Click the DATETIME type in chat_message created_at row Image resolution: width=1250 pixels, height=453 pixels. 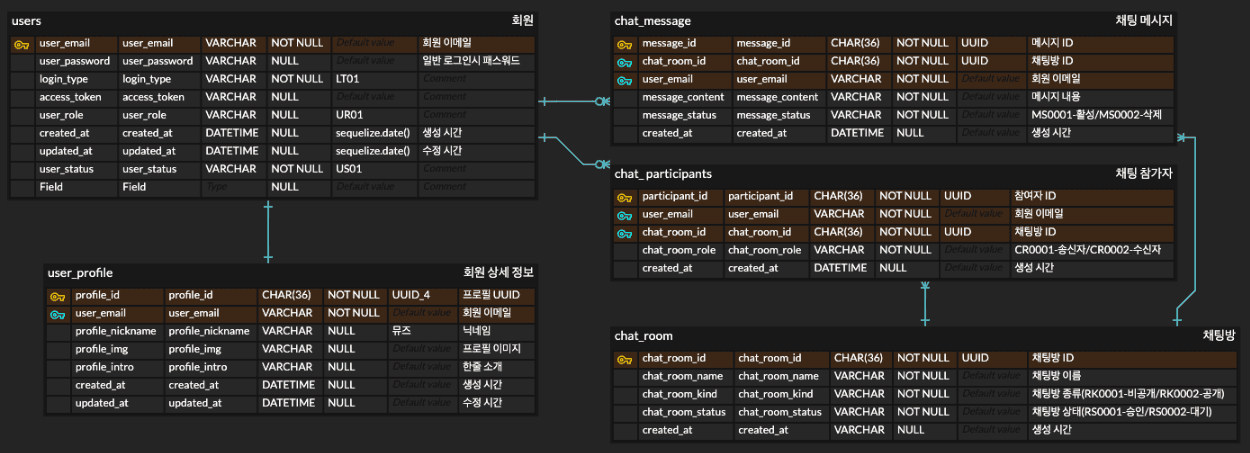click(856, 133)
